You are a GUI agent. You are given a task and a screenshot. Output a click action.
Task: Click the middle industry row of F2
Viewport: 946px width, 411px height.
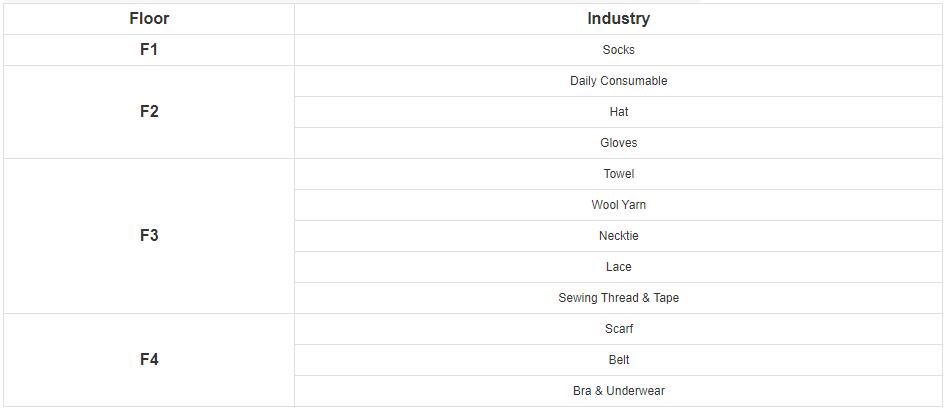pos(618,112)
